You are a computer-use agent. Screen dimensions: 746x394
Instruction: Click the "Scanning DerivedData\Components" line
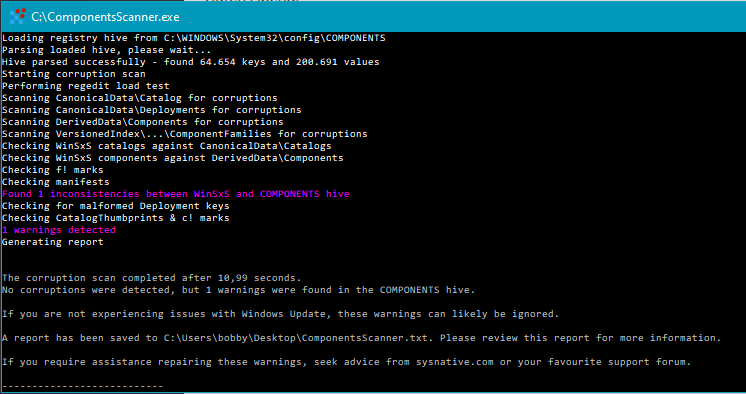[x=143, y=122]
